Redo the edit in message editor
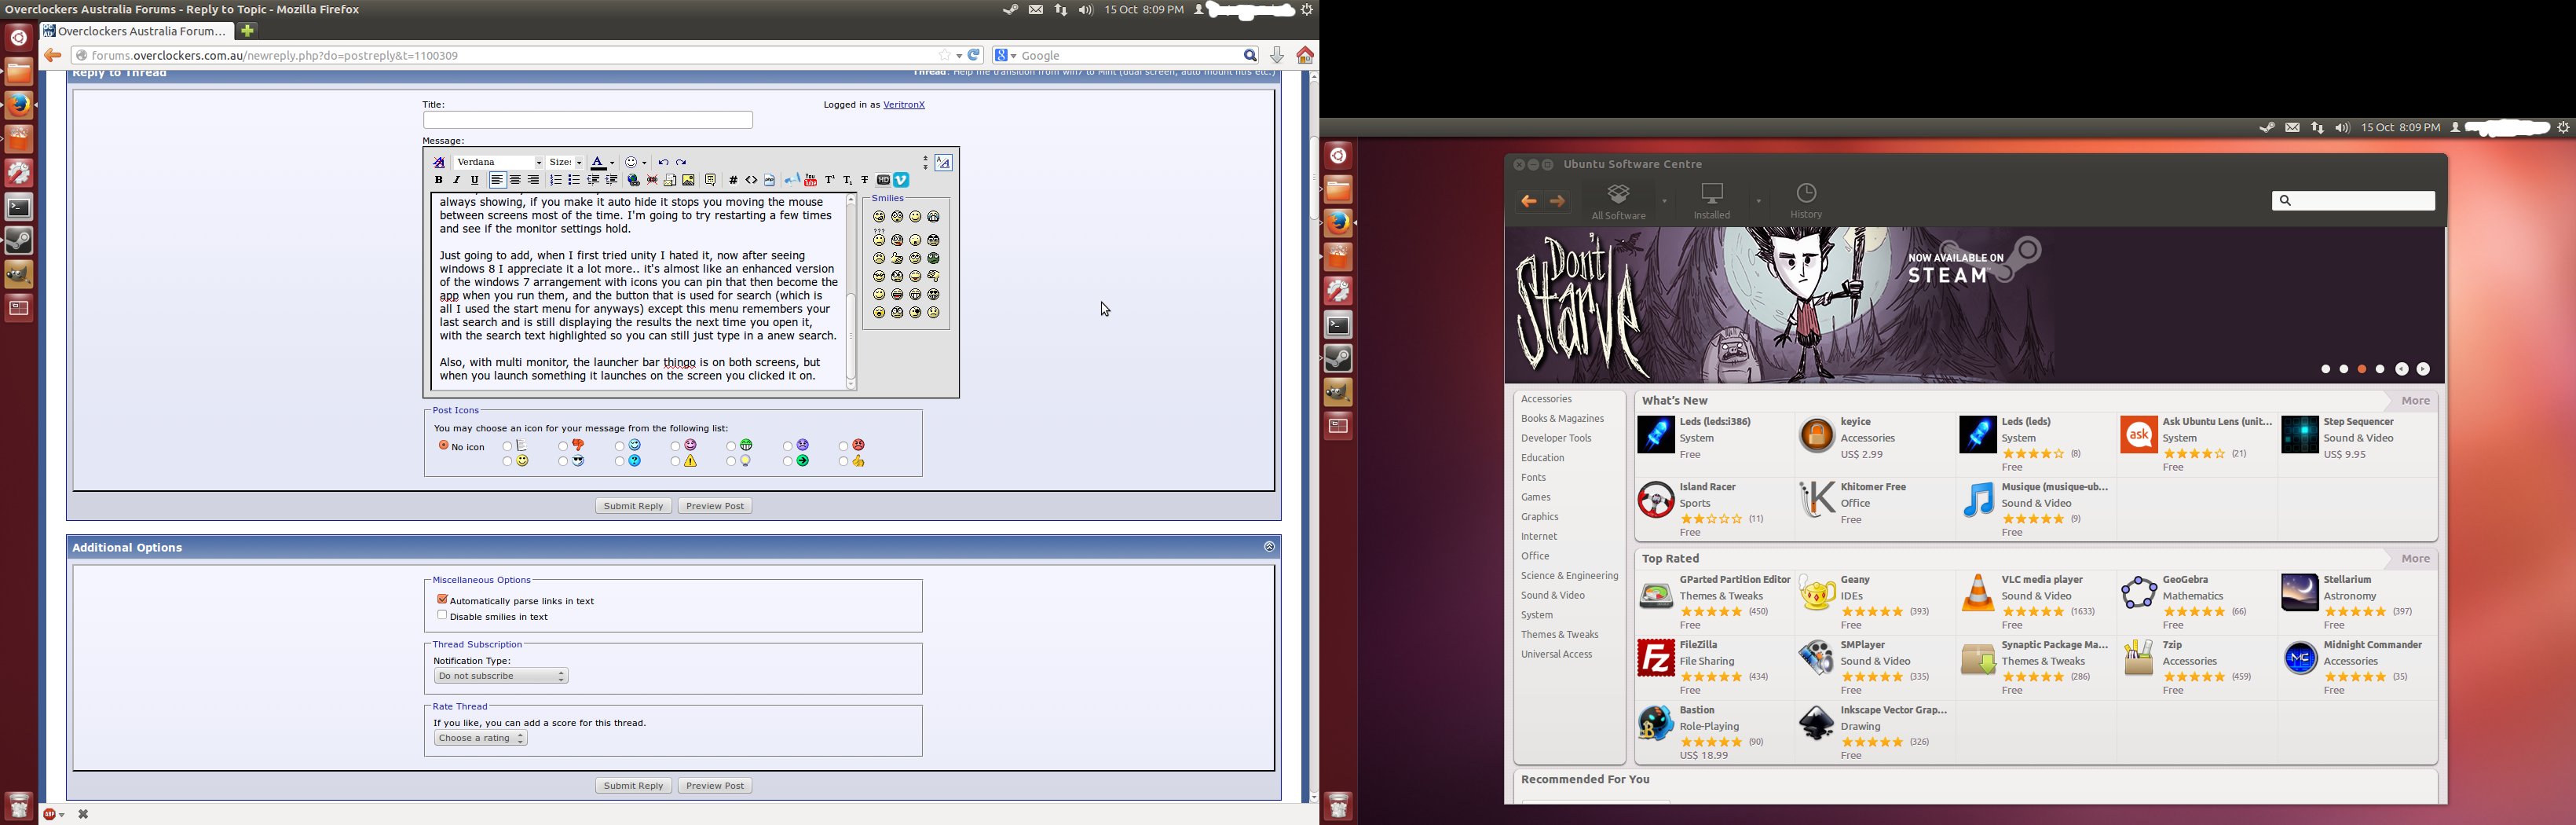The height and width of the screenshot is (825, 2576). click(x=682, y=163)
